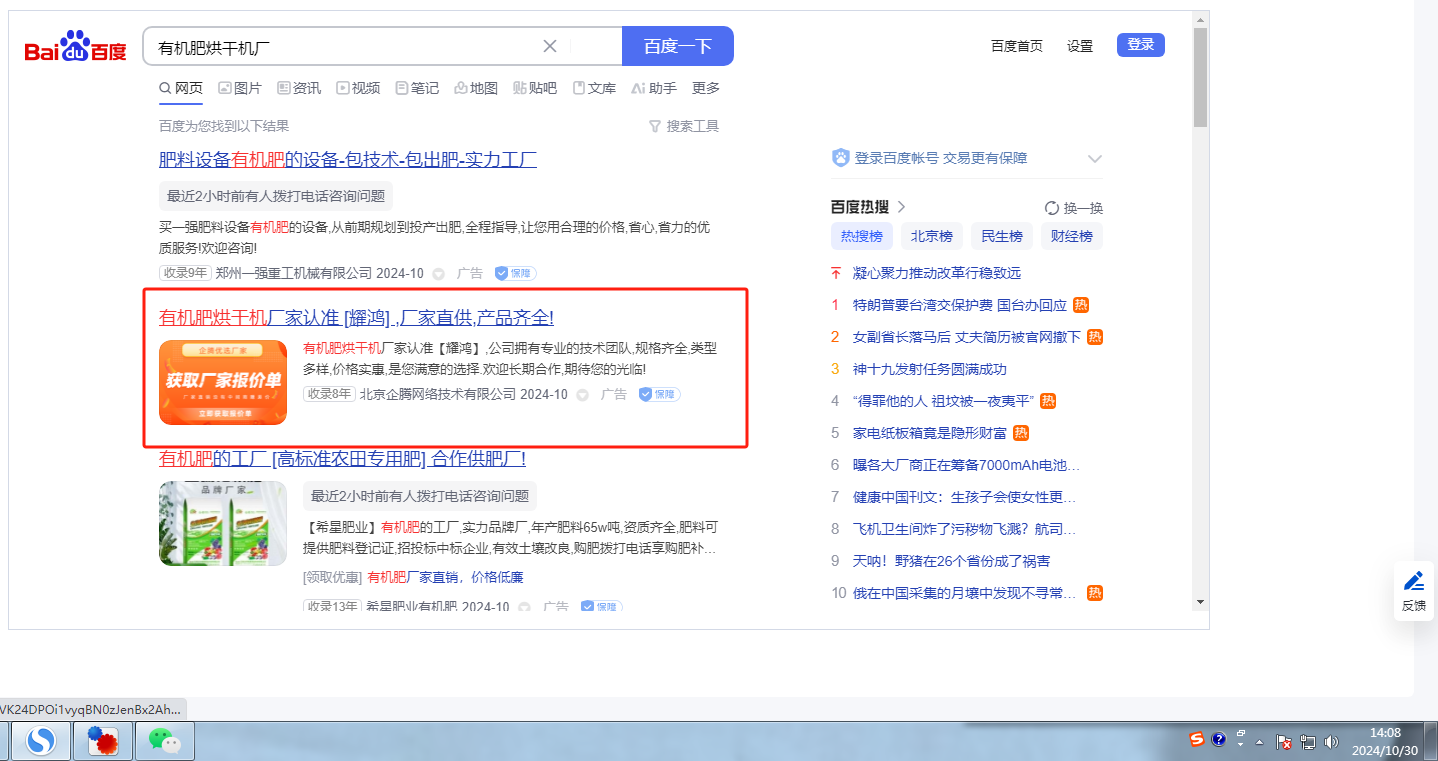Select the 北京榜 hot list tab
1438x761 pixels.
pyautogui.click(x=931, y=237)
